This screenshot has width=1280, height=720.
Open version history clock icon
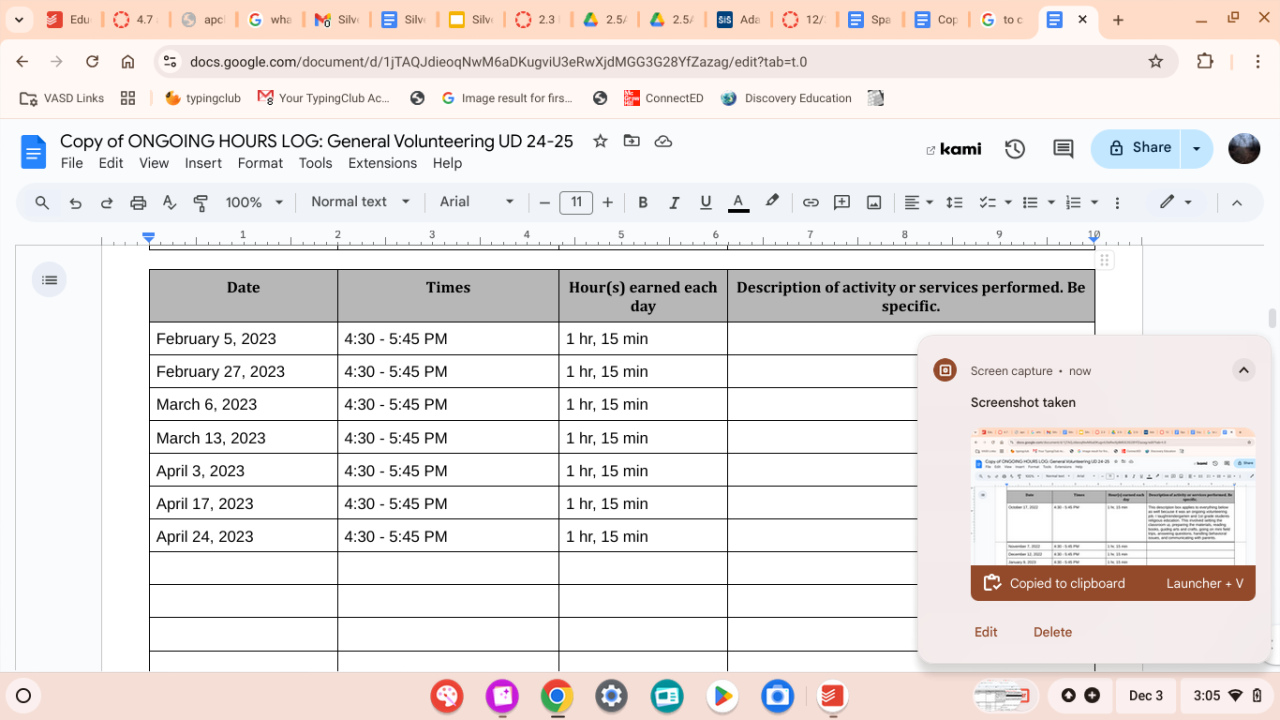click(1015, 149)
